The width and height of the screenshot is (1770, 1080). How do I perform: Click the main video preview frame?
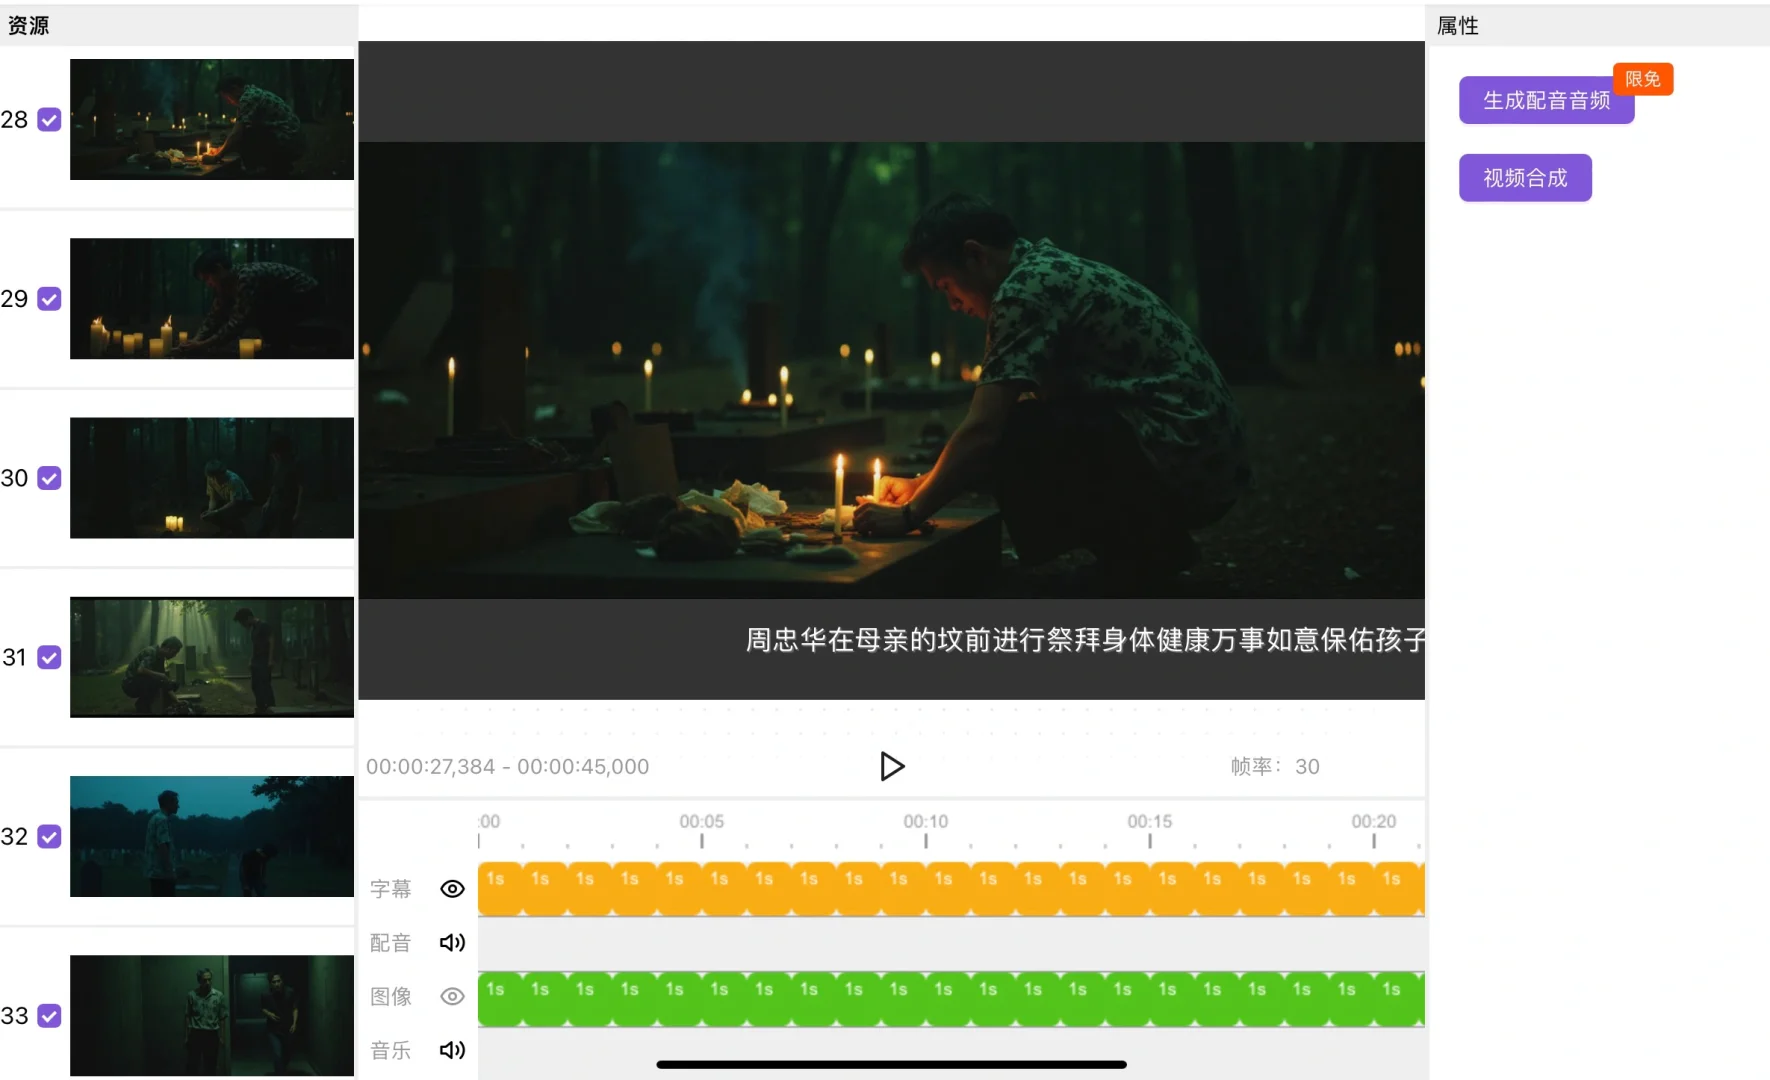[892, 370]
